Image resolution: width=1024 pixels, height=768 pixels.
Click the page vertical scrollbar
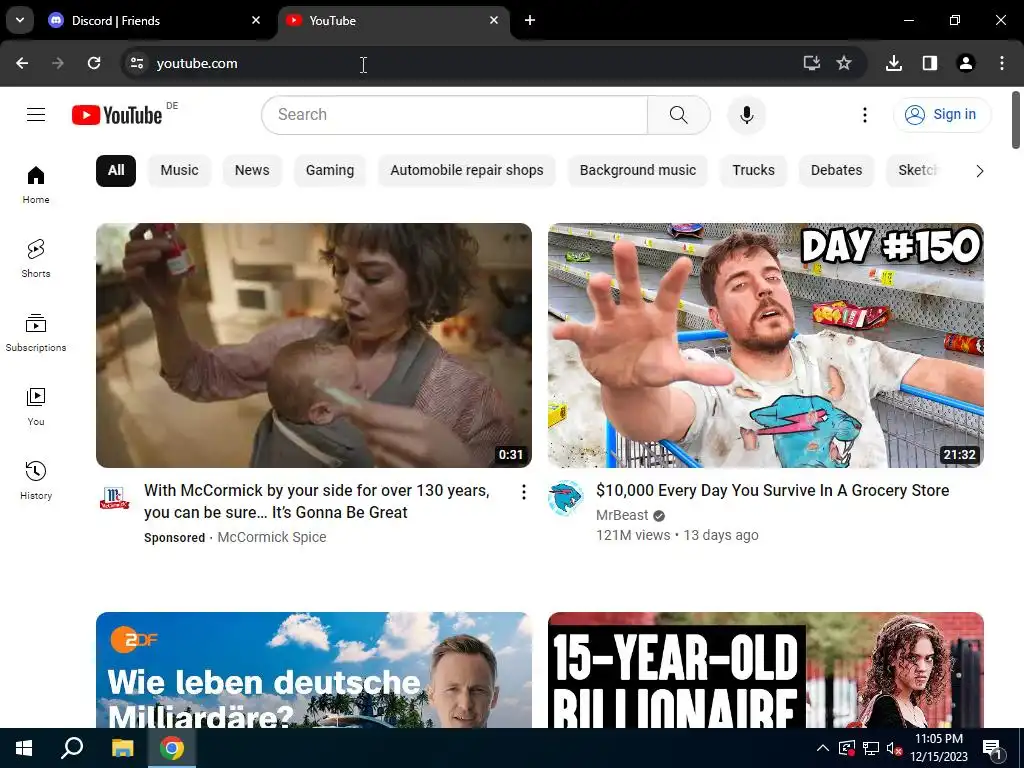1016,120
